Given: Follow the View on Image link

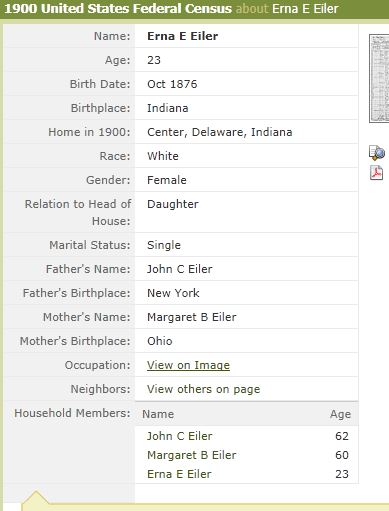Looking at the screenshot, I should click(188, 365).
